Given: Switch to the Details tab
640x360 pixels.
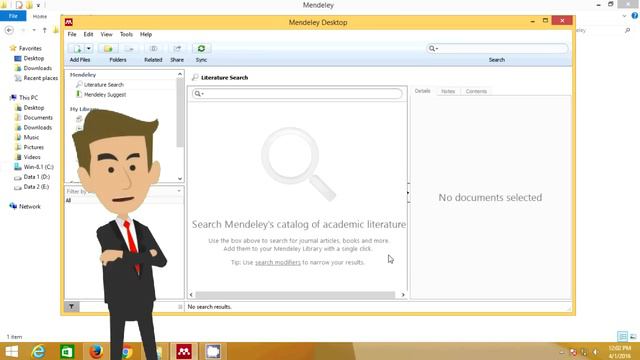Looking at the screenshot, I should (x=422, y=91).
